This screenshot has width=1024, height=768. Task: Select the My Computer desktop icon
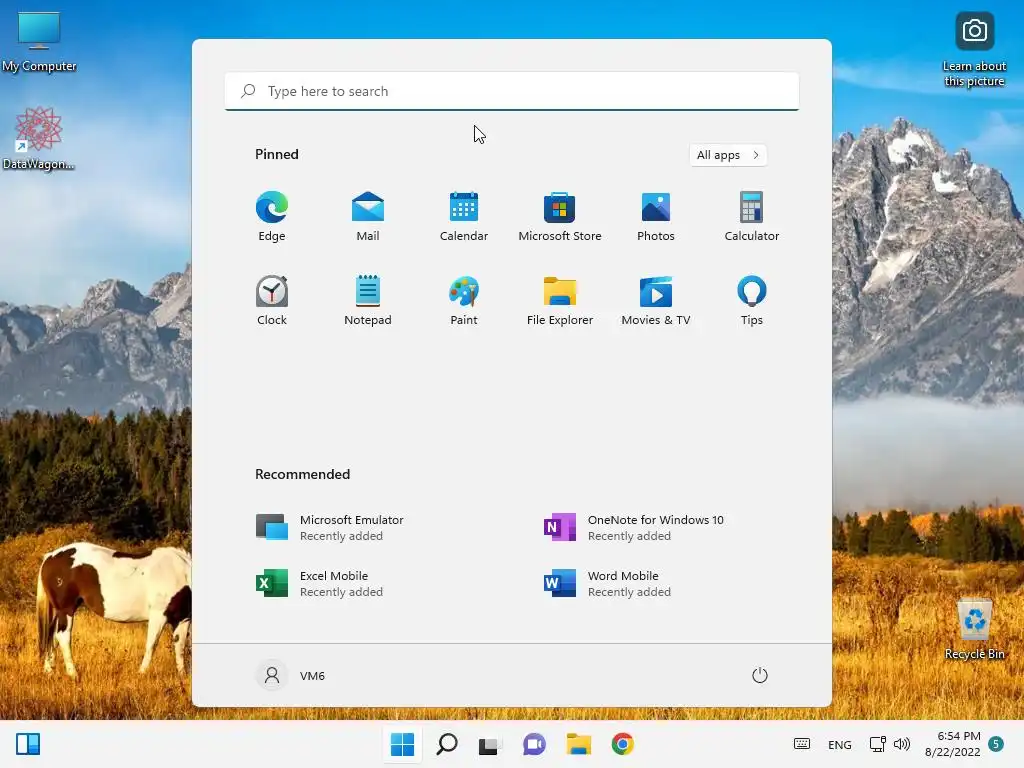pos(39,42)
